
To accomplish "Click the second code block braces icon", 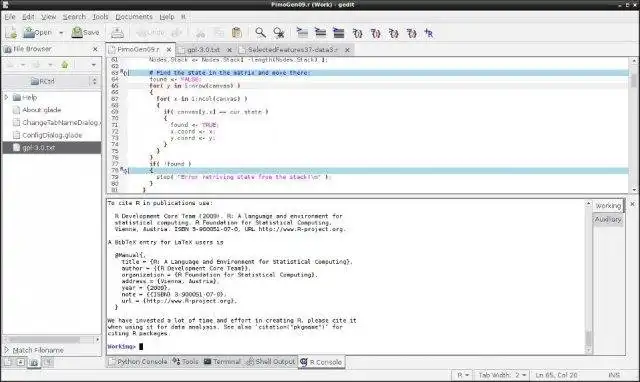I will (x=376, y=33).
